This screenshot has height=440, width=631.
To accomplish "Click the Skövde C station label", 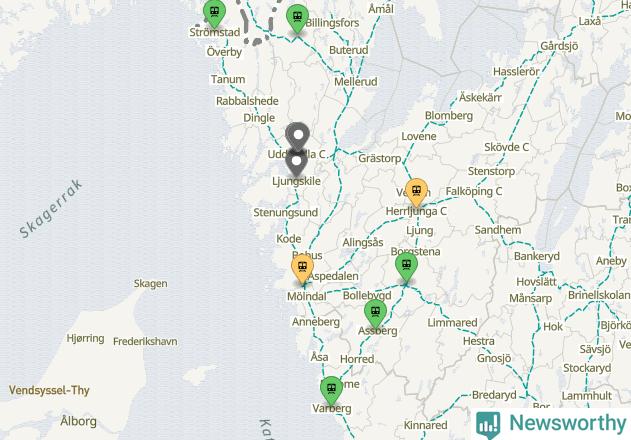I will [x=506, y=147].
